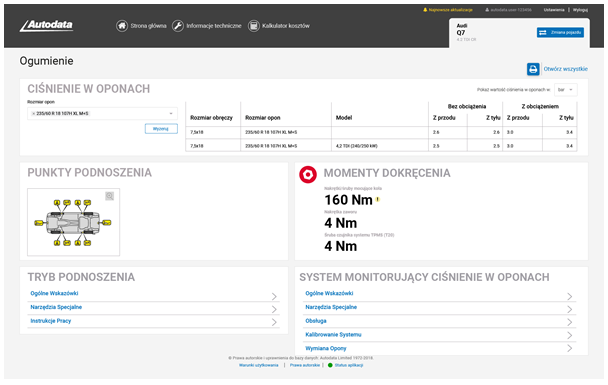Open the jacking points diagram thumbnail
Screen dimensions: 608x385
click(x=73, y=222)
